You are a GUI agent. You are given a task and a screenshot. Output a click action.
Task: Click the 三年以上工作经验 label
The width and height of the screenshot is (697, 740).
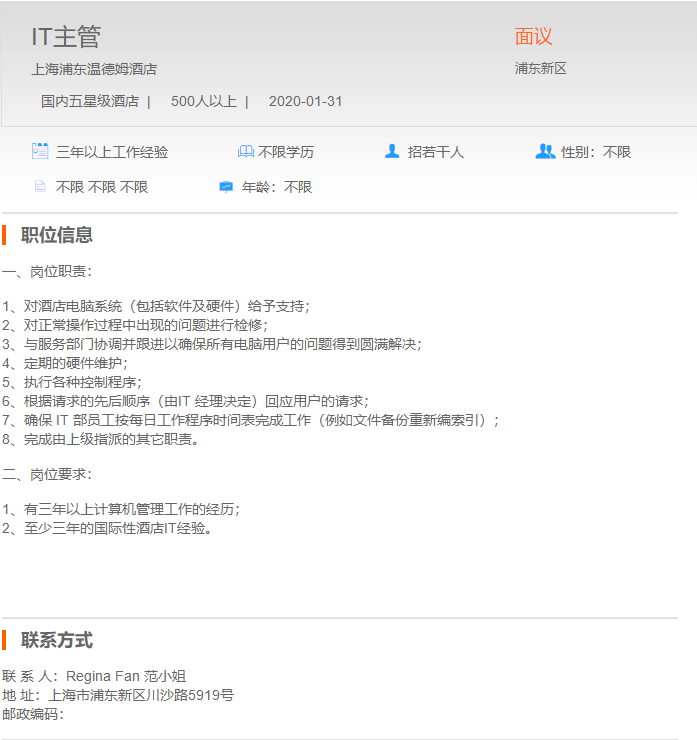tap(112, 152)
